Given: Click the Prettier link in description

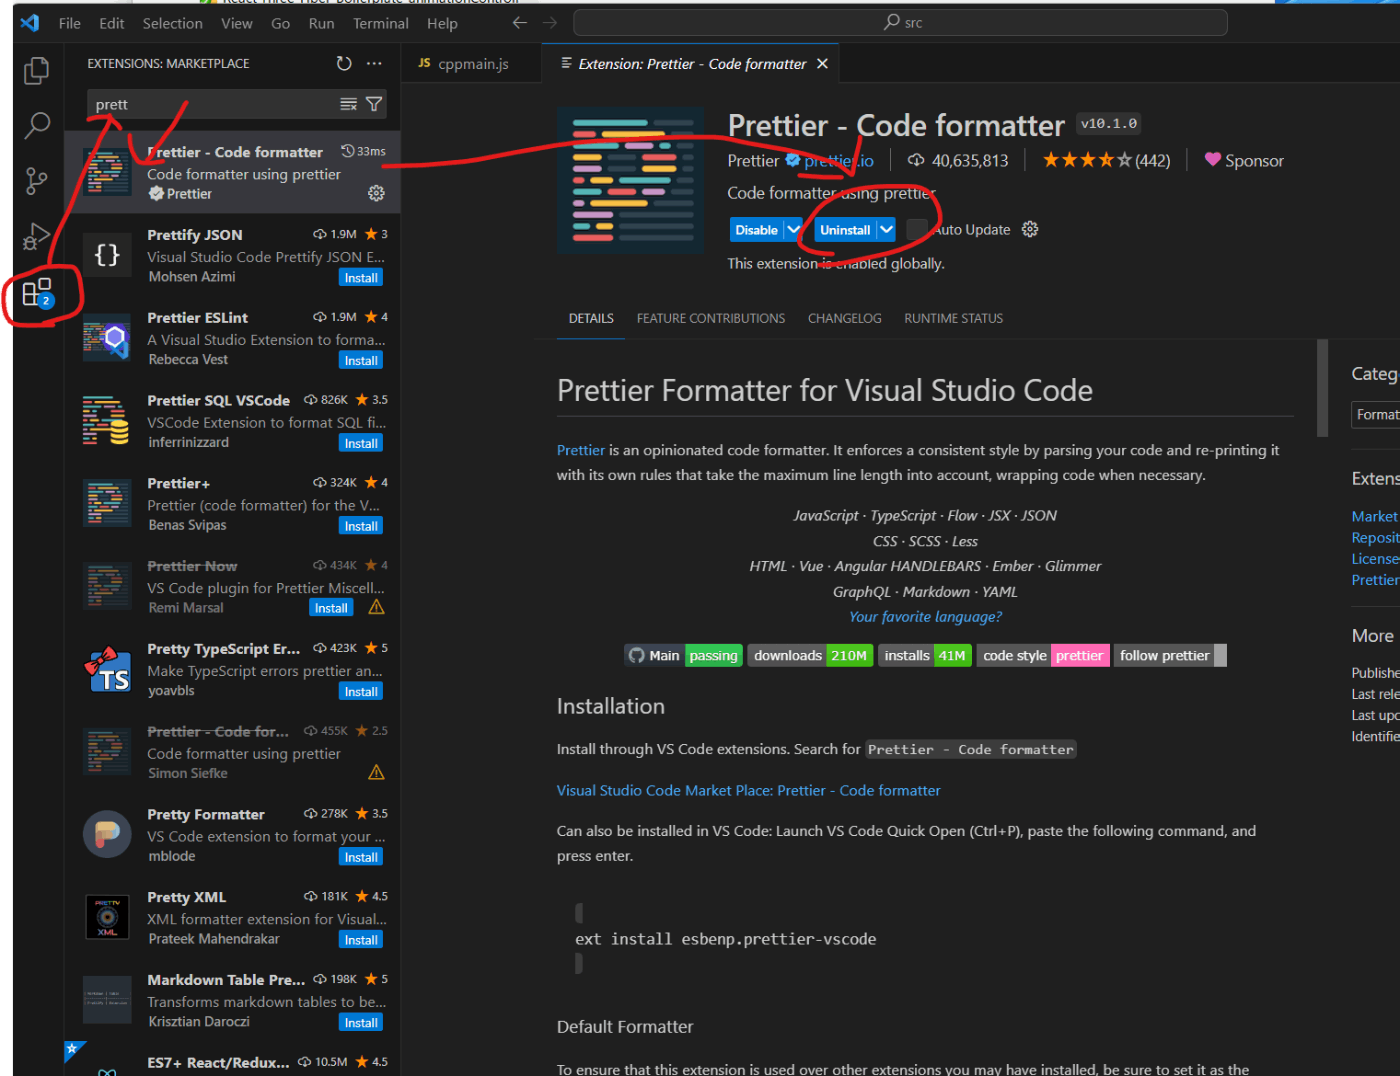Looking at the screenshot, I should point(580,450).
